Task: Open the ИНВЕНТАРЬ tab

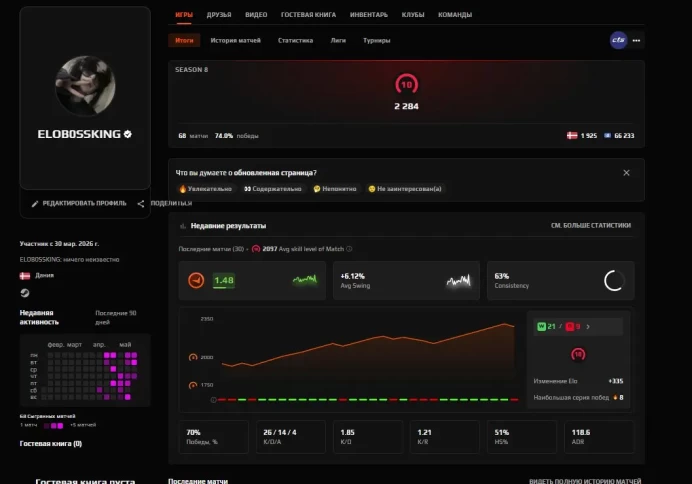Action: click(x=369, y=15)
